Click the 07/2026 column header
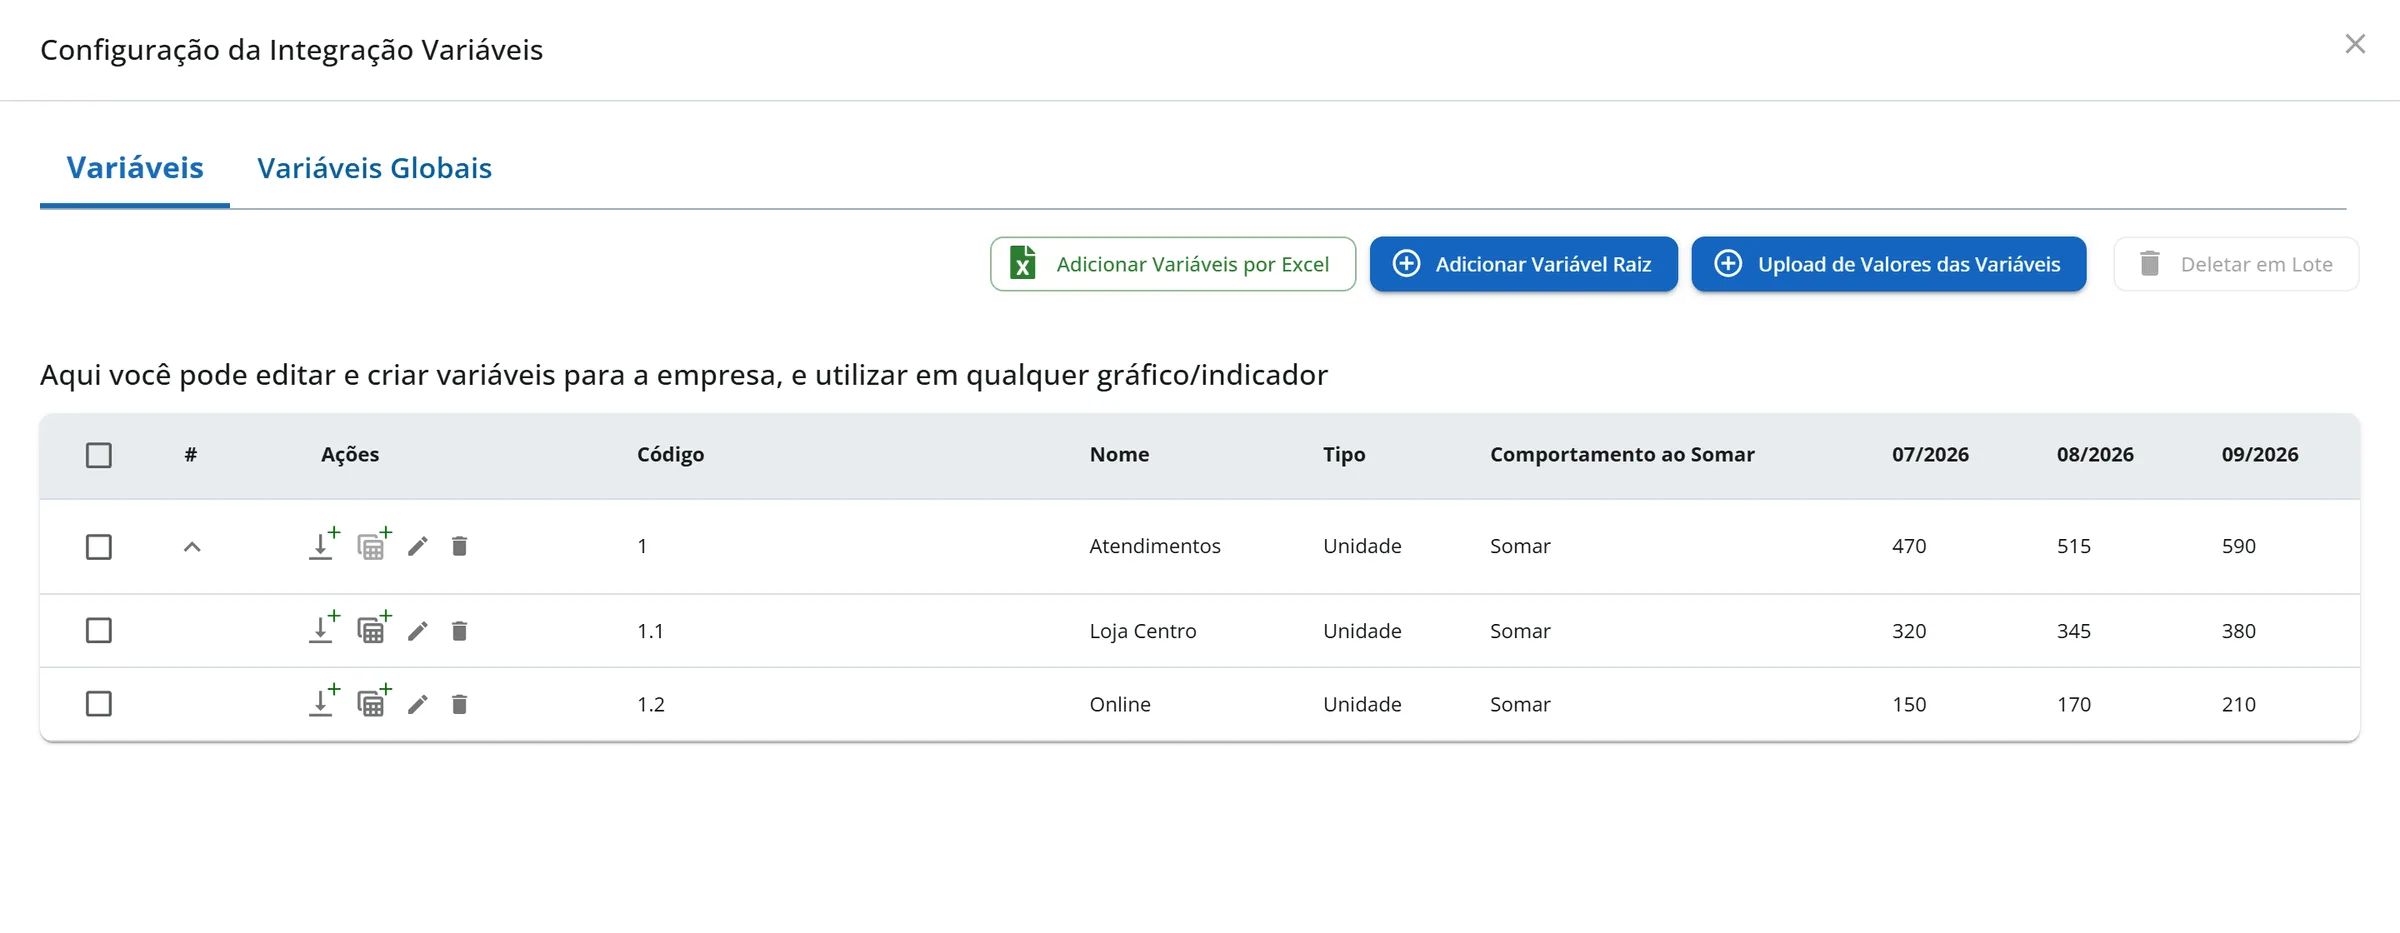Screen dimensions: 2400x933 point(1930,454)
